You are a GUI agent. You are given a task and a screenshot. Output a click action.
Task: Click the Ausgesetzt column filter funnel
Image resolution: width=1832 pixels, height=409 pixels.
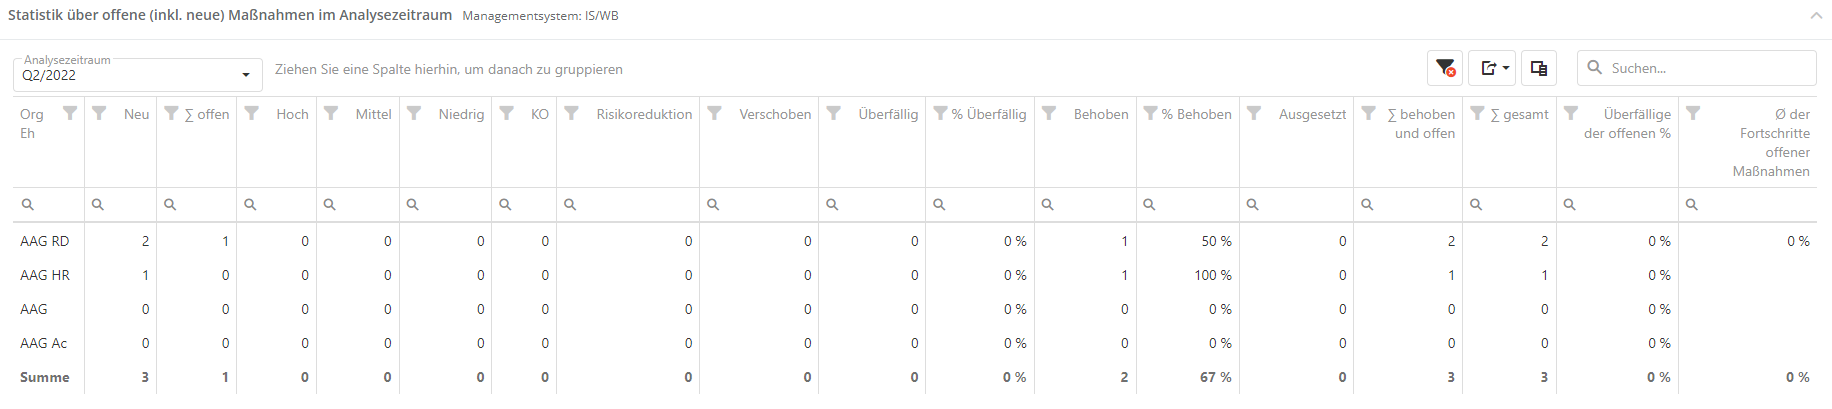tap(1254, 113)
